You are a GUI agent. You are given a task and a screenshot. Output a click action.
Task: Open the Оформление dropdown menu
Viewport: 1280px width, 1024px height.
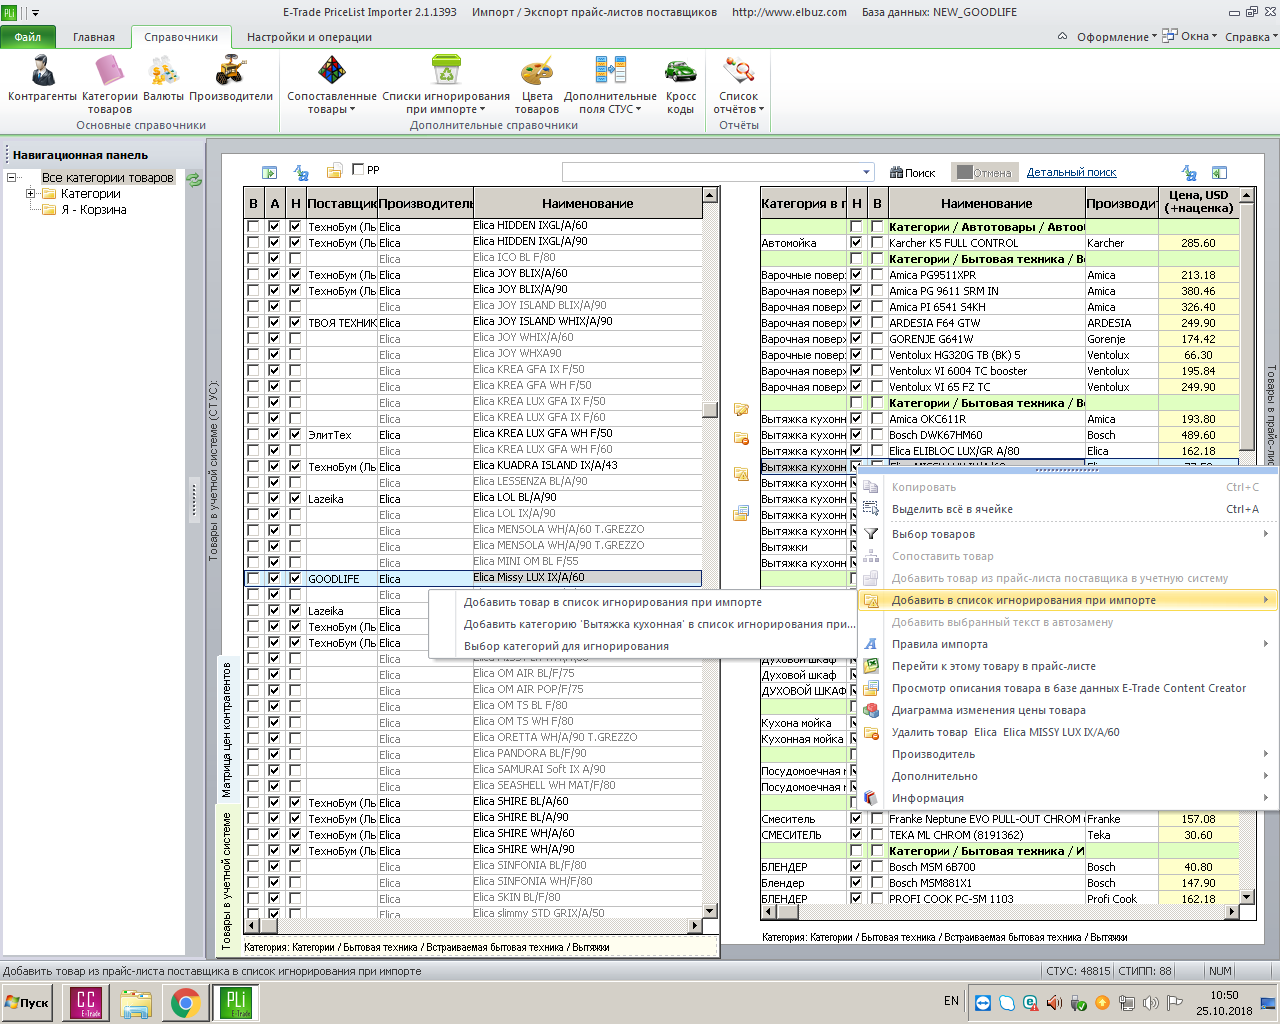coord(1116,37)
